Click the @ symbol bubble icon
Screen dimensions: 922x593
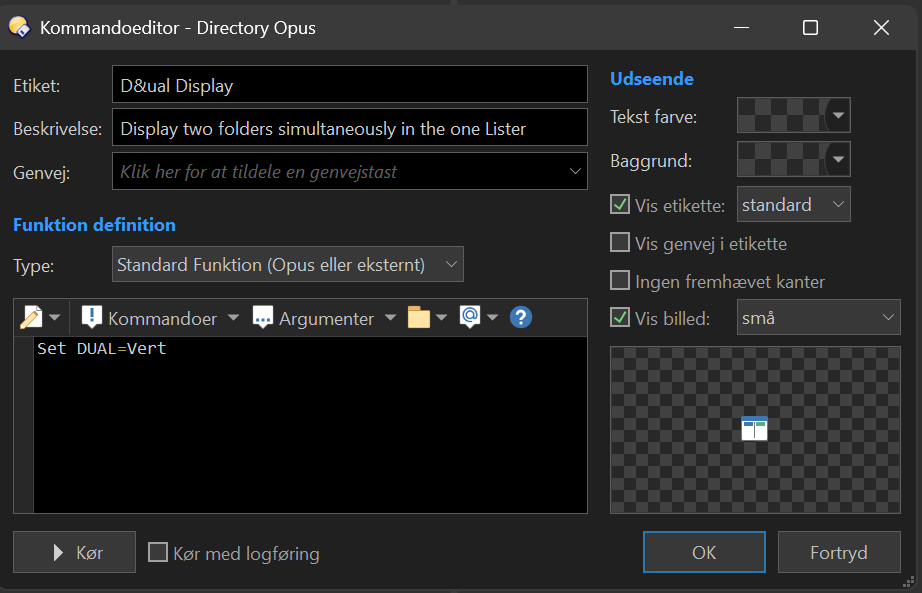[x=470, y=318]
